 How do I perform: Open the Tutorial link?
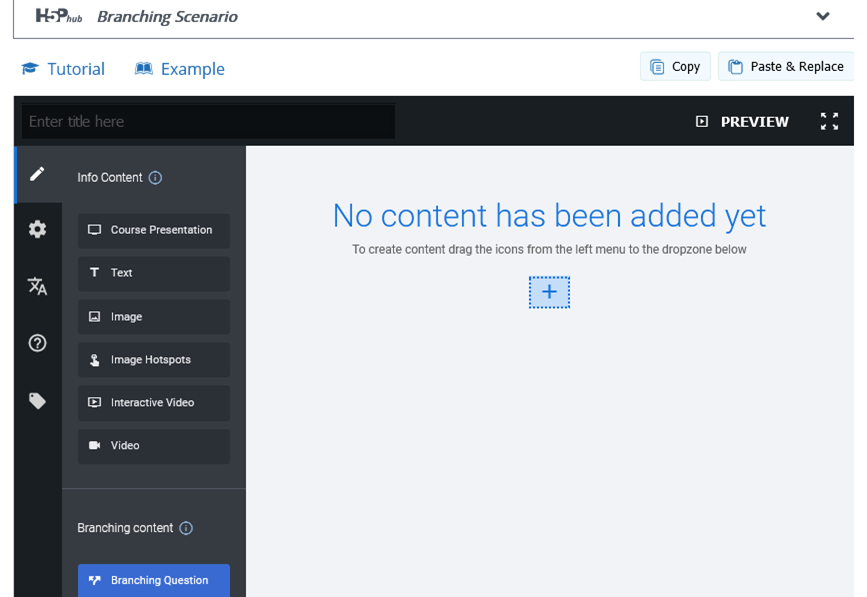click(x=64, y=69)
